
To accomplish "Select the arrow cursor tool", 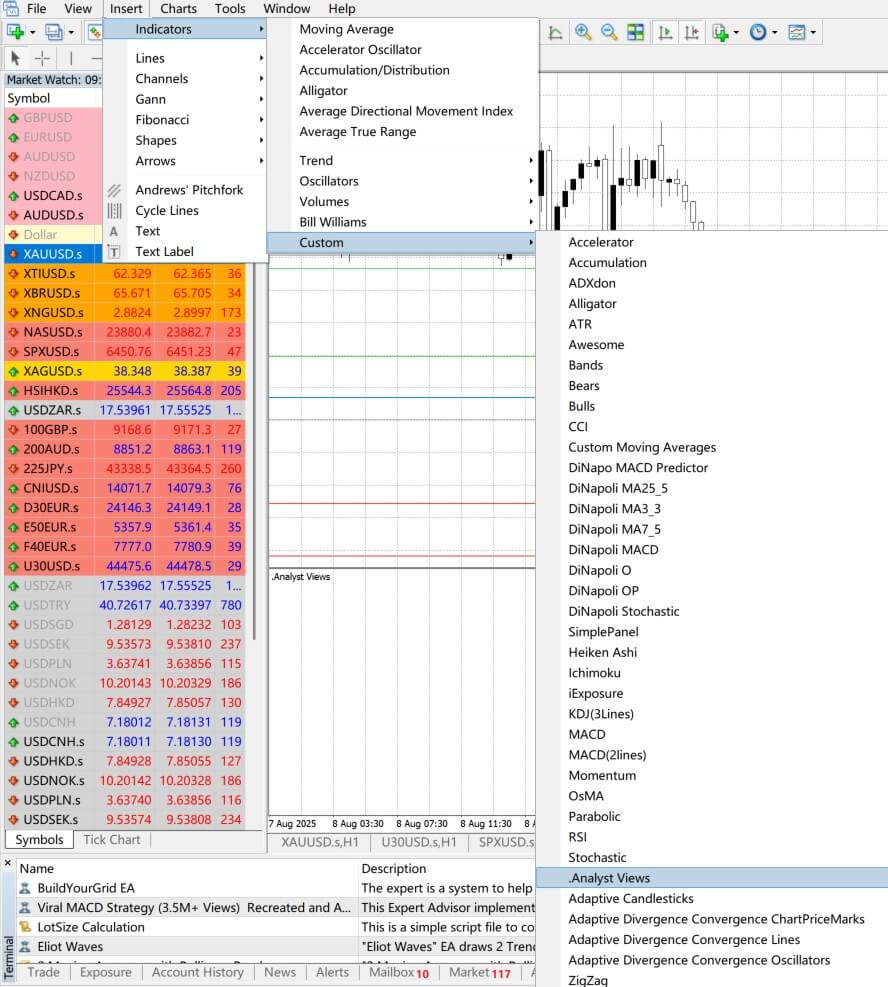I will 16,59.
